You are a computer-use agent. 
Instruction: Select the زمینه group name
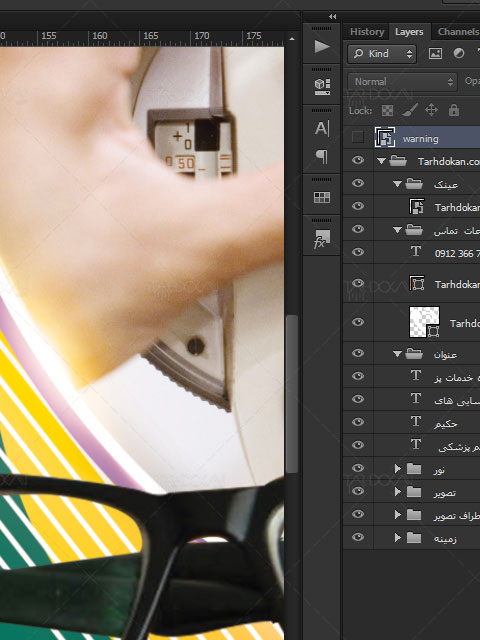[445, 539]
